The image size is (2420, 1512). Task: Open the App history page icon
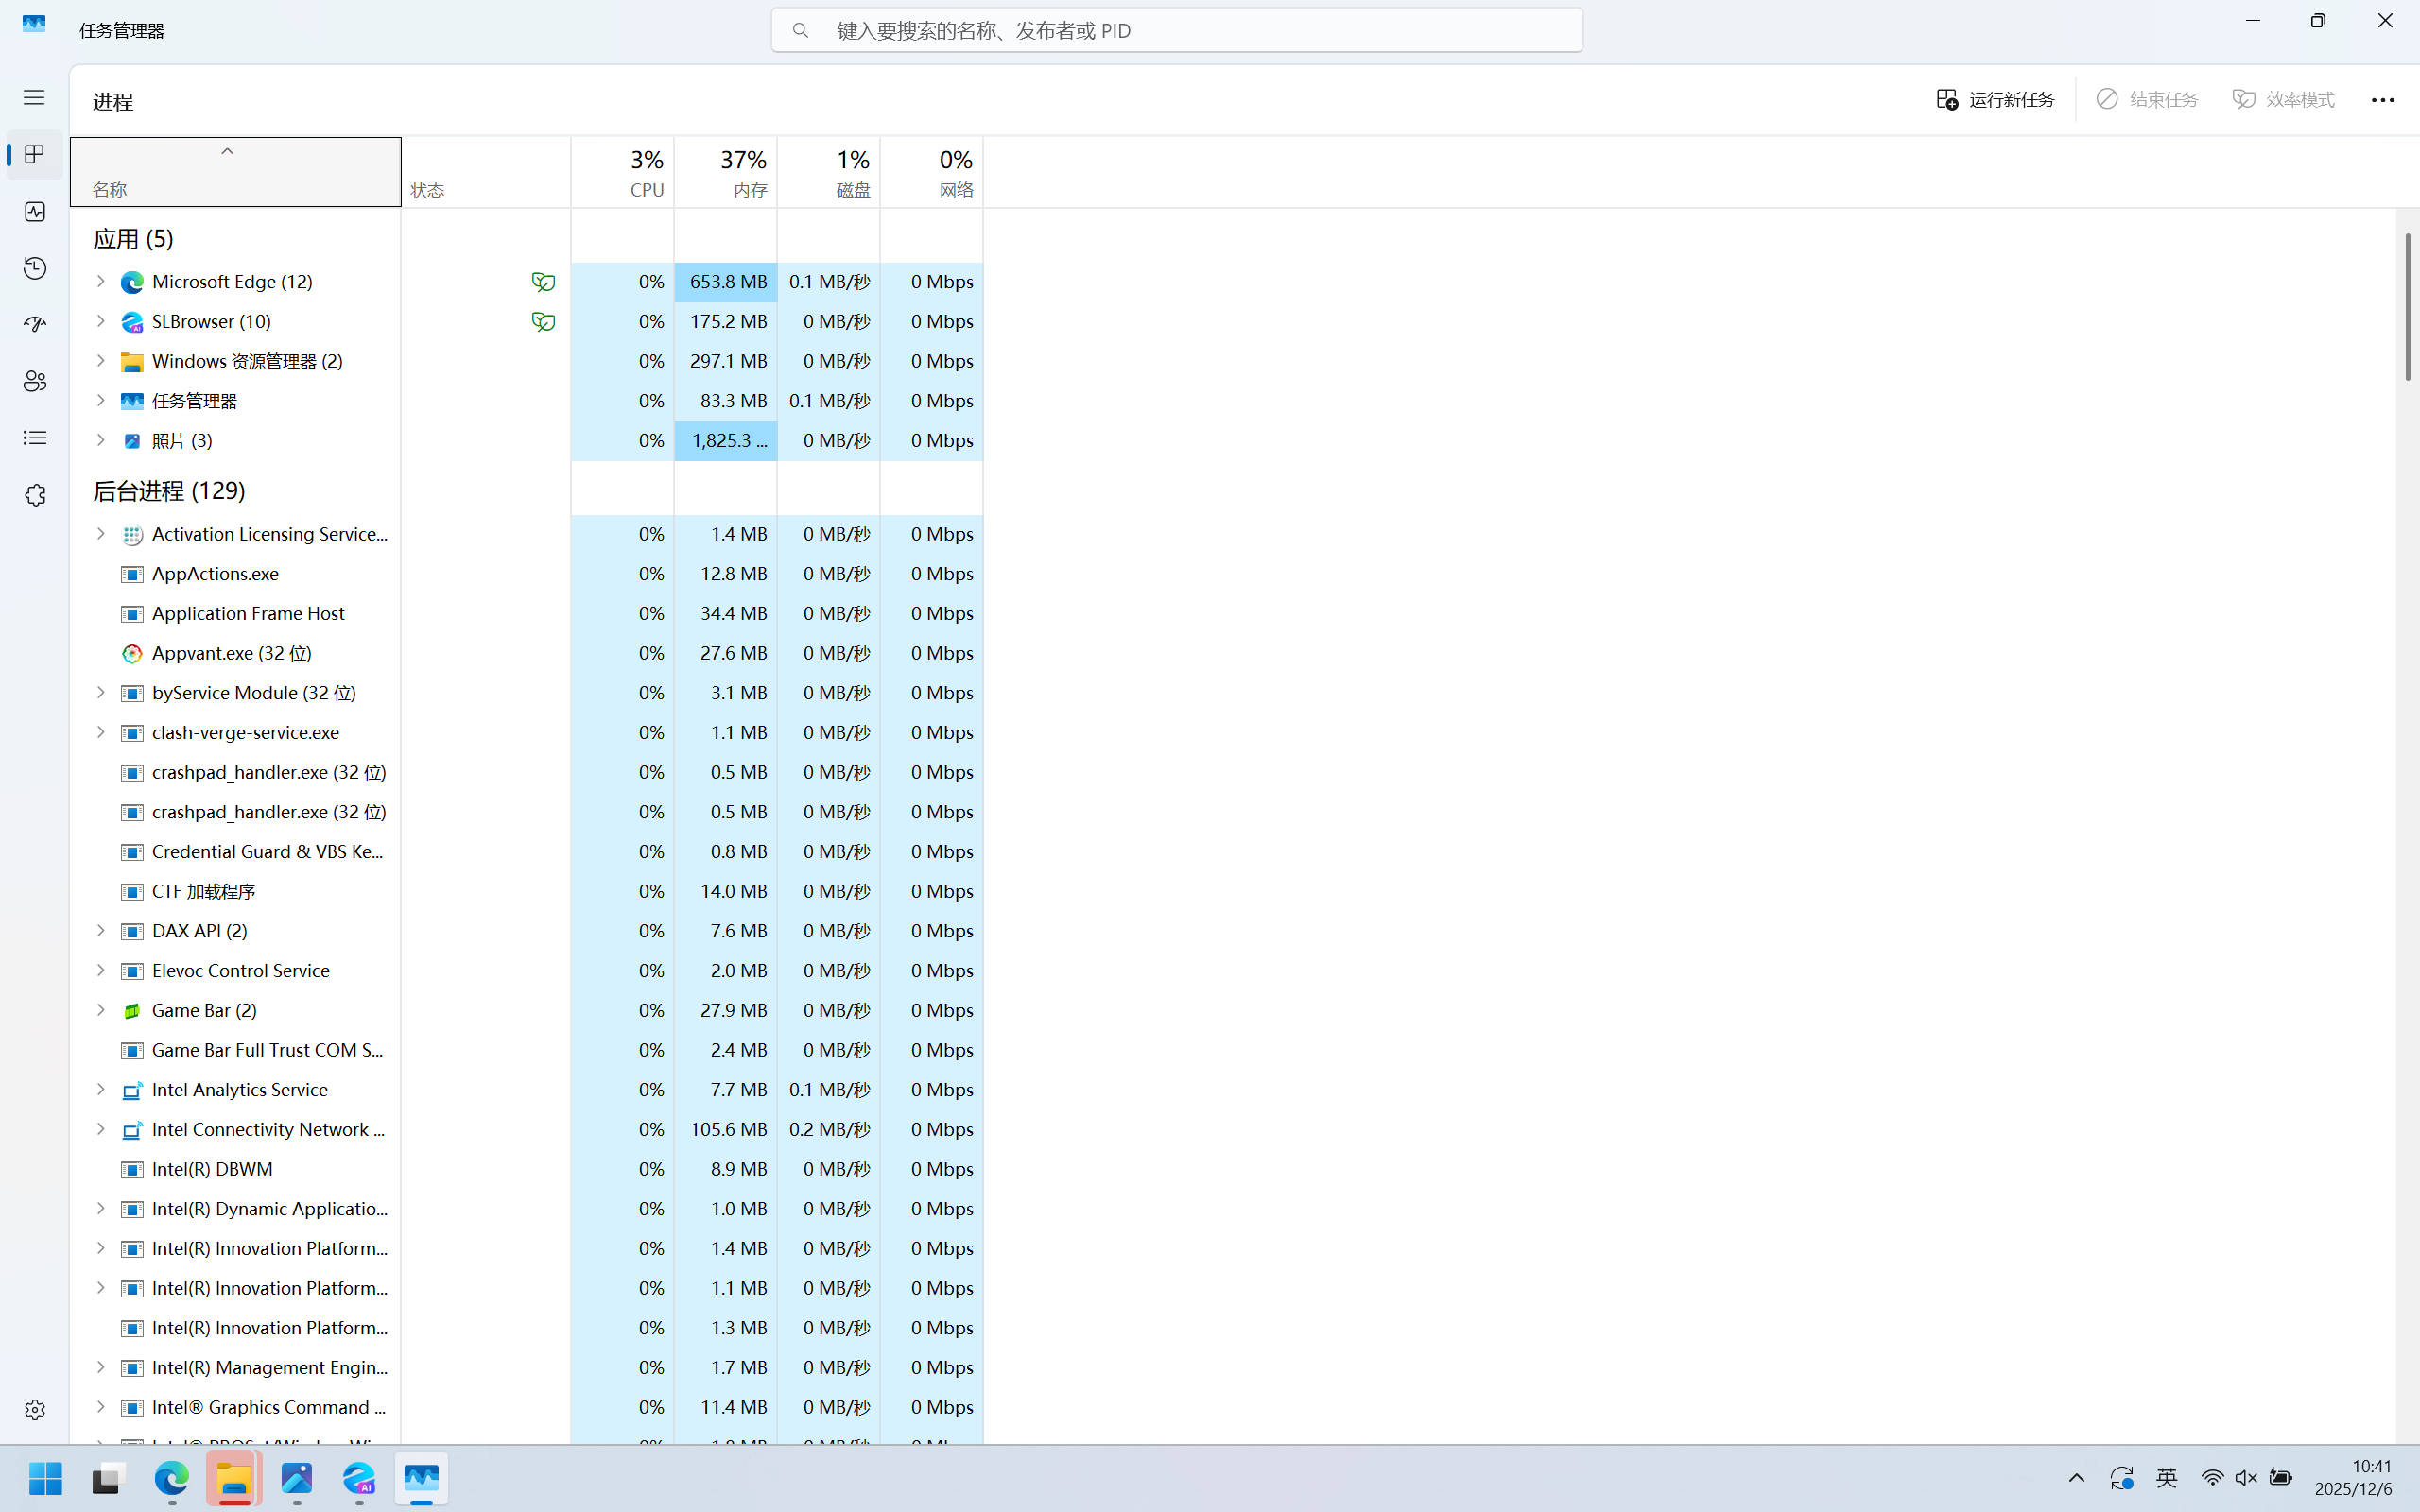coord(35,268)
